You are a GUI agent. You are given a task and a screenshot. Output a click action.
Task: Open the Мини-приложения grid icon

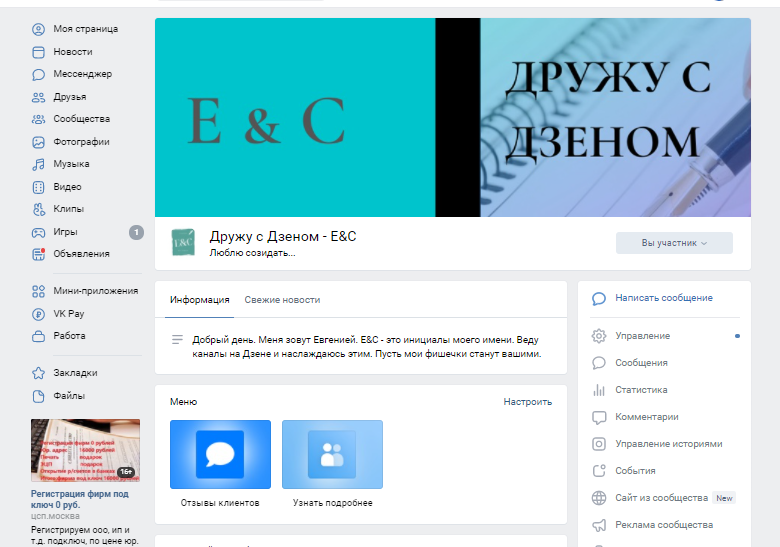(x=38, y=291)
